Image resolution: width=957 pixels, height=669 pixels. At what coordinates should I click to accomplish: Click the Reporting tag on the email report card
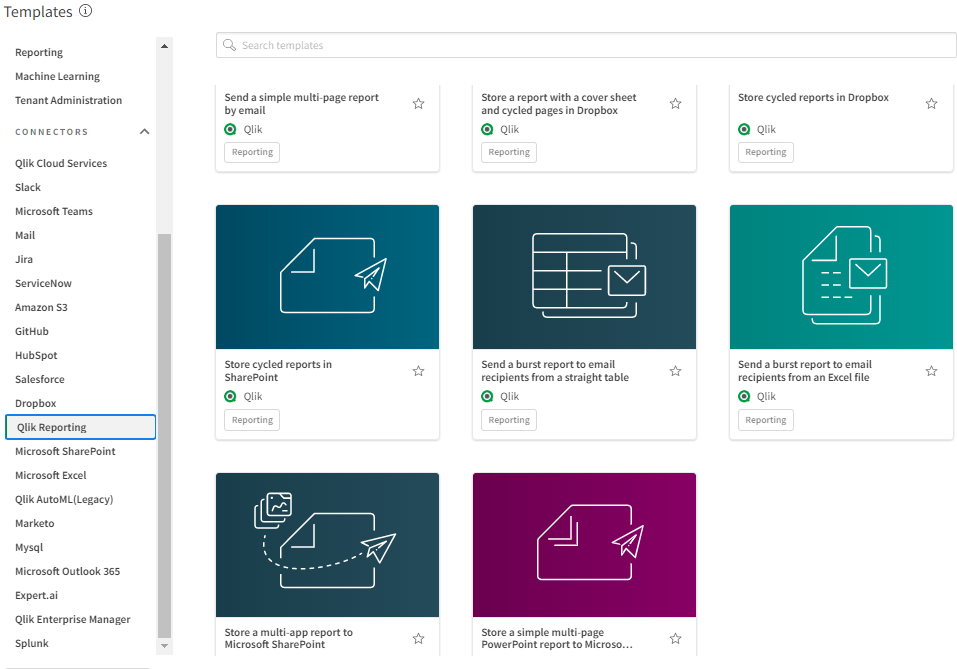[x=251, y=152]
